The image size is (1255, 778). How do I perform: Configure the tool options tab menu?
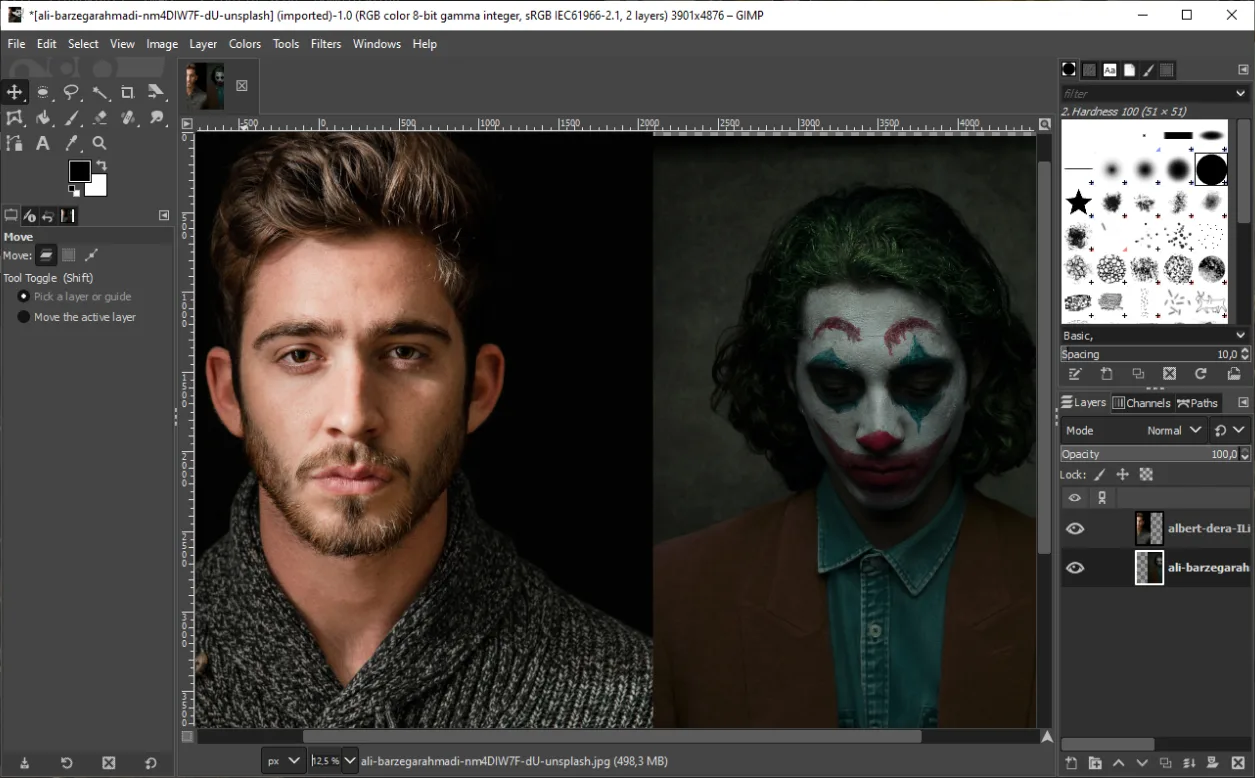[x=164, y=216]
